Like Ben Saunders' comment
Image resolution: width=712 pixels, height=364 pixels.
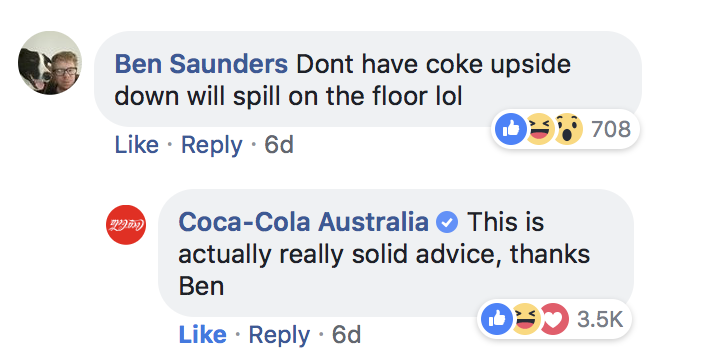pyautogui.click(x=136, y=145)
